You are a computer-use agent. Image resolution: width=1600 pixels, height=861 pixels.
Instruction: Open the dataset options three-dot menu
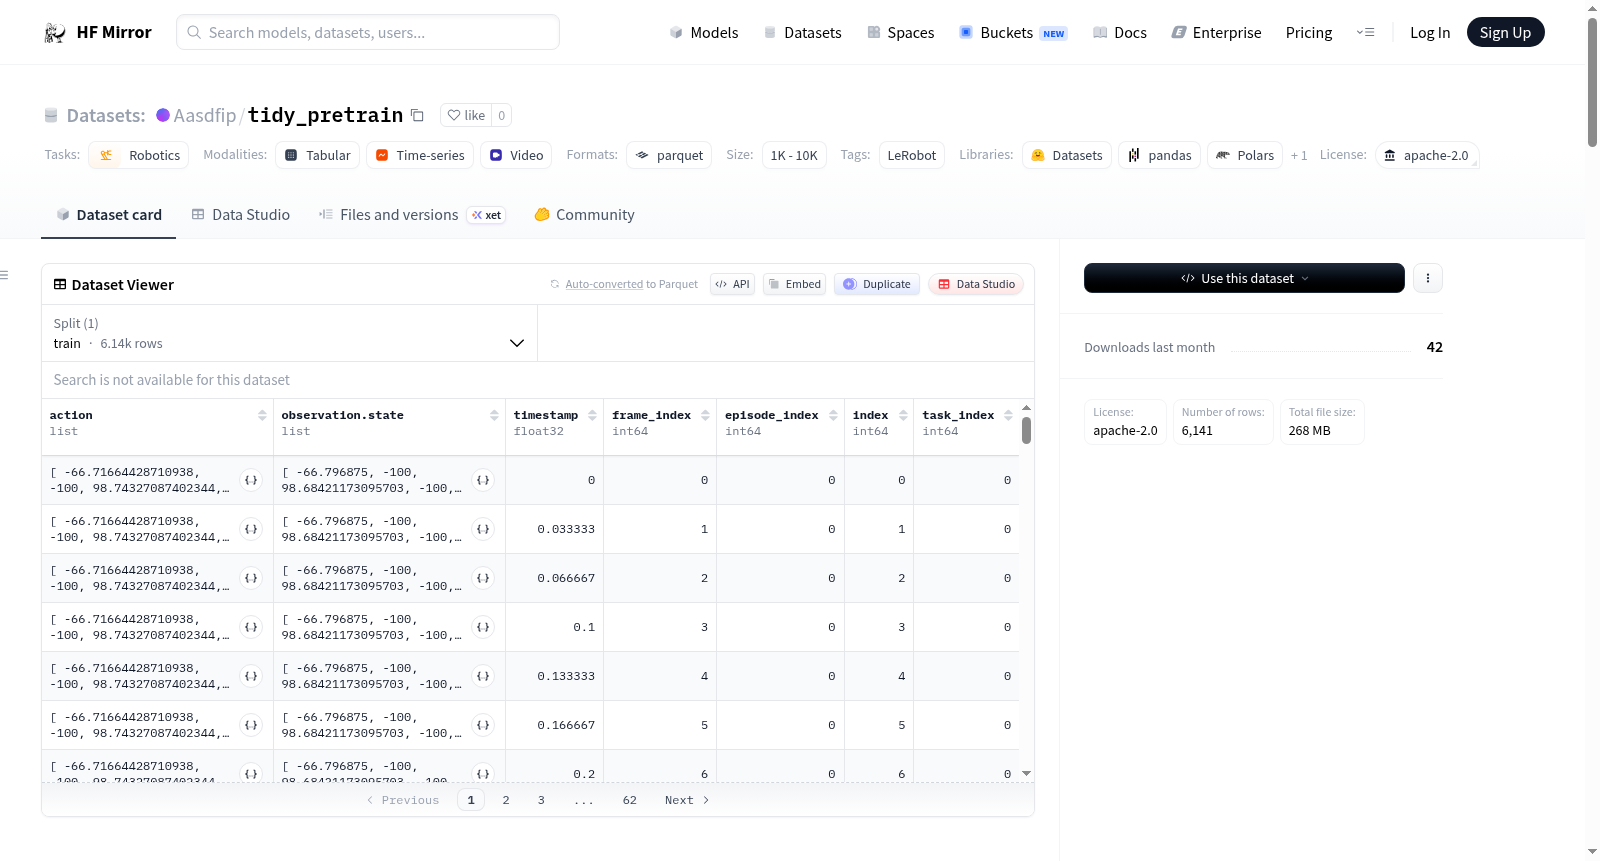[1428, 278]
